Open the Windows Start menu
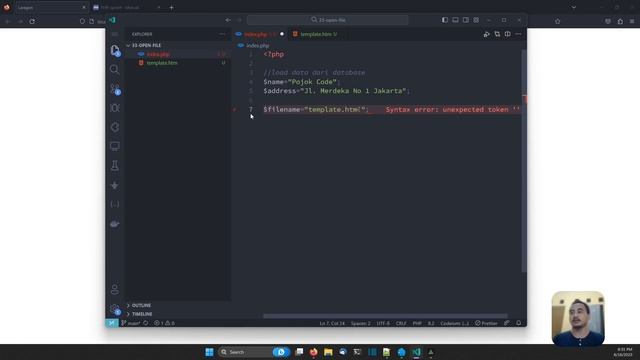 (x=209, y=352)
